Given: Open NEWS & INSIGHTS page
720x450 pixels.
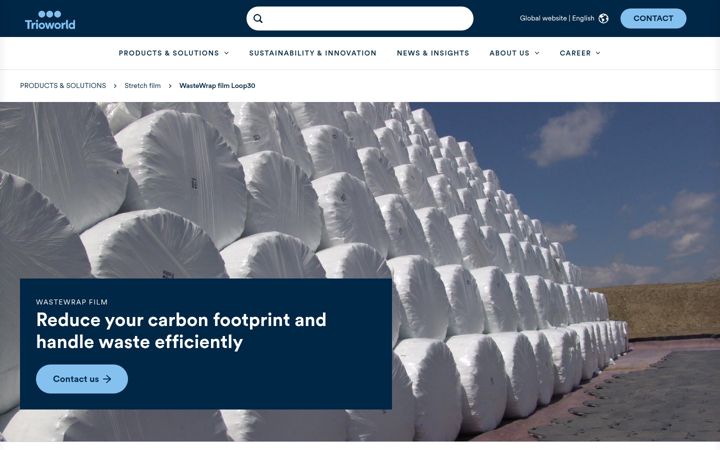Looking at the screenshot, I should [x=433, y=53].
